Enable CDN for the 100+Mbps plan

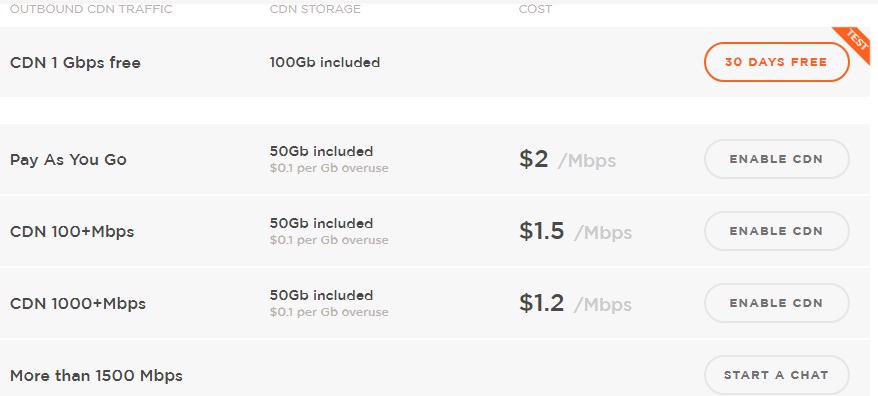[x=776, y=231]
